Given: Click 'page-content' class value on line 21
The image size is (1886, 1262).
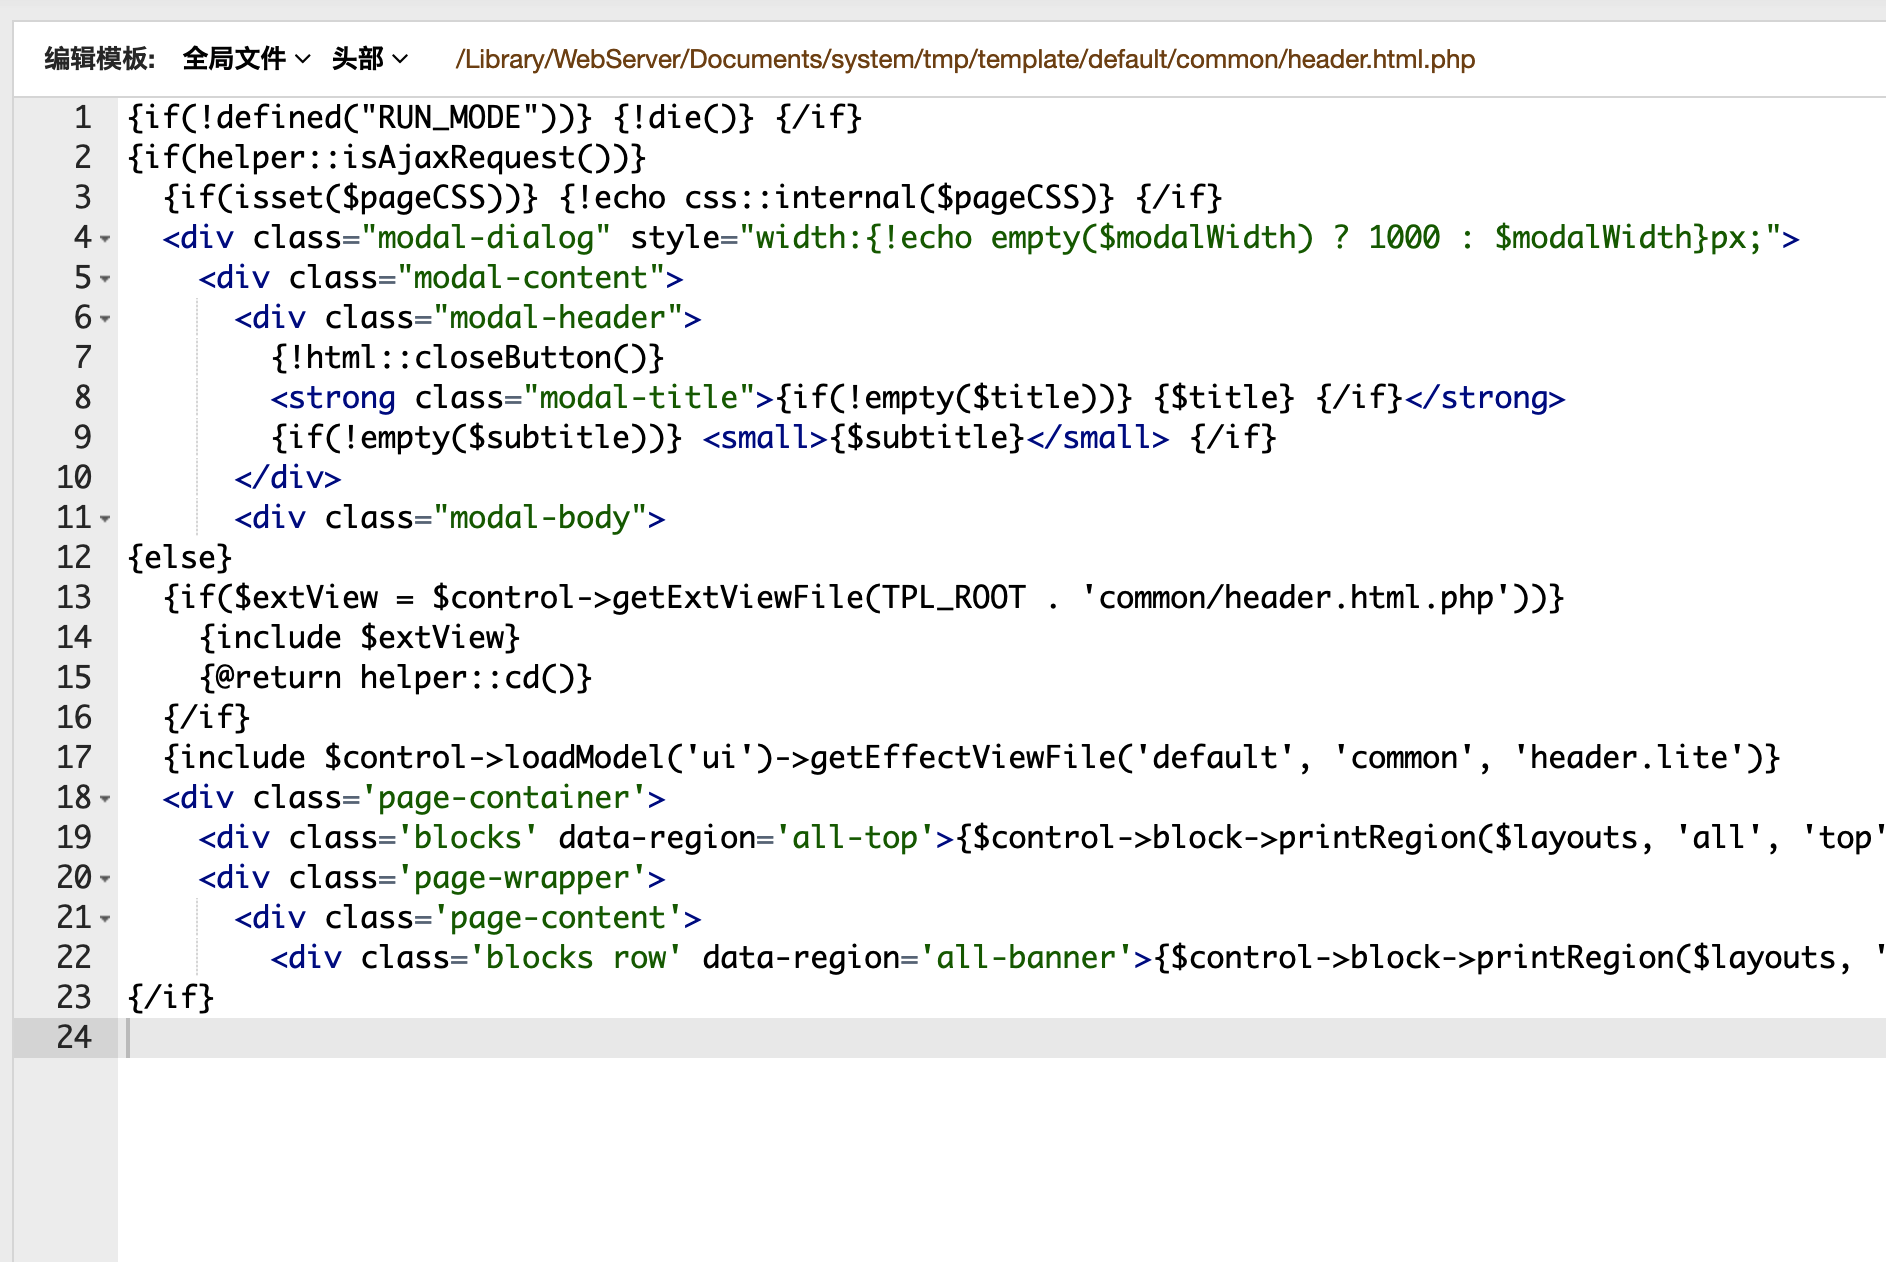Looking at the screenshot, I should pos(557,917).
